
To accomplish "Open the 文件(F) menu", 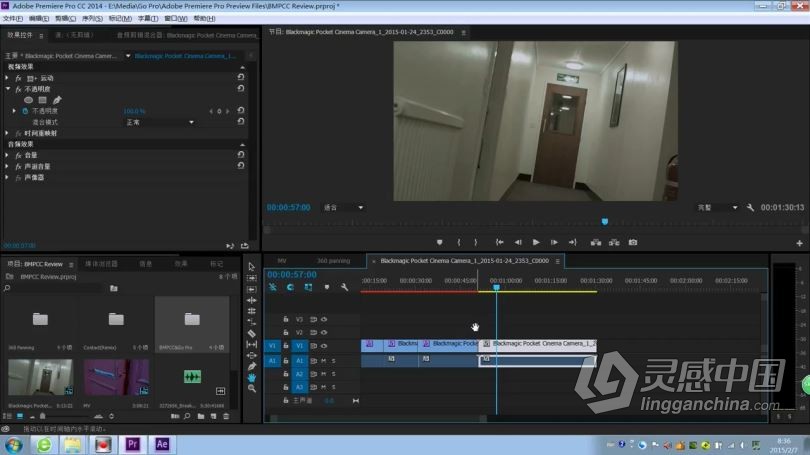I will click(12, 19).
